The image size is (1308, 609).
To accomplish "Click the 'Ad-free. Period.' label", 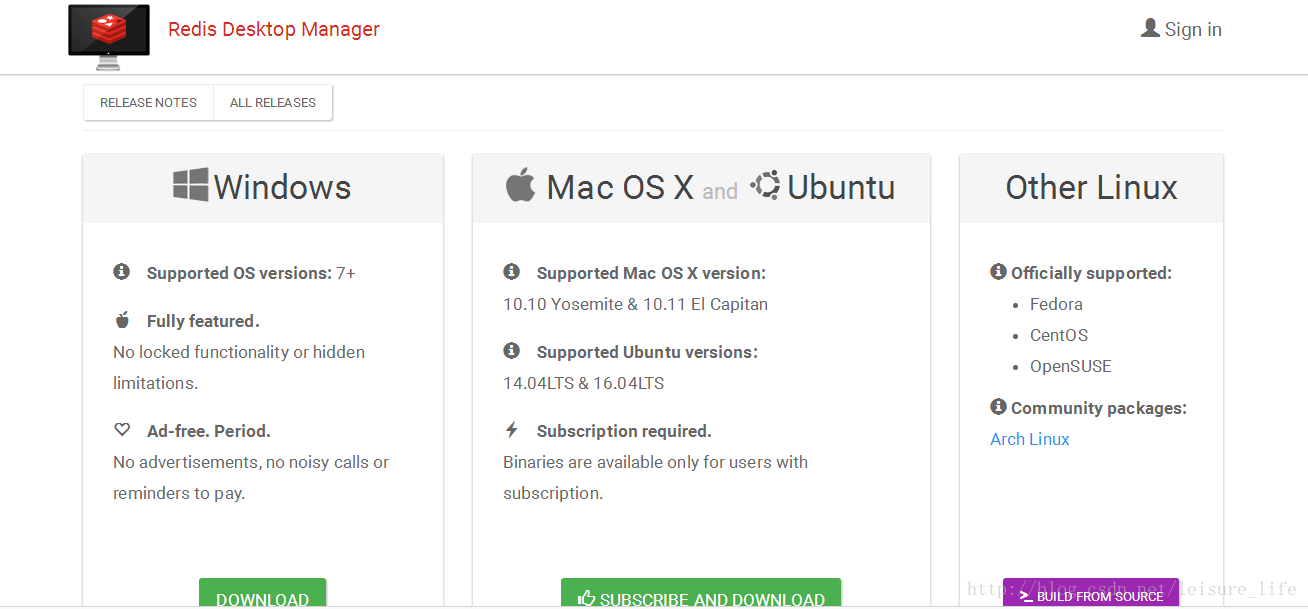I will (209, 431).
